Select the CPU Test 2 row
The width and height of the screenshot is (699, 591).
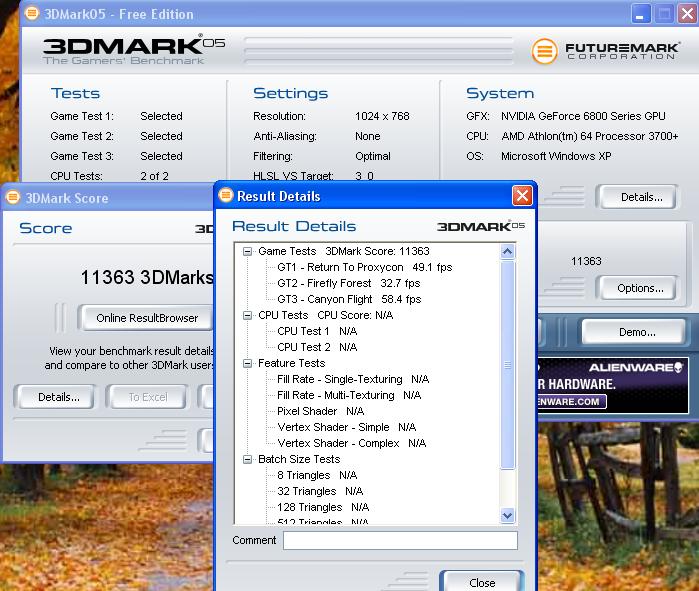point(317,348)
